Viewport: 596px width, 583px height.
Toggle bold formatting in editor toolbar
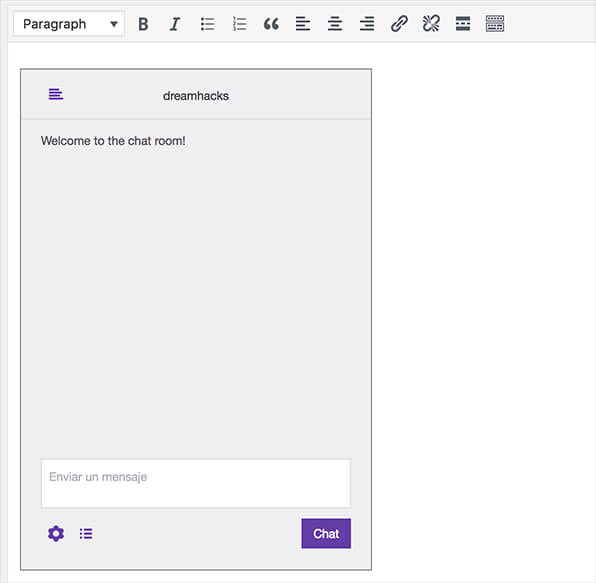click(143, 24)
